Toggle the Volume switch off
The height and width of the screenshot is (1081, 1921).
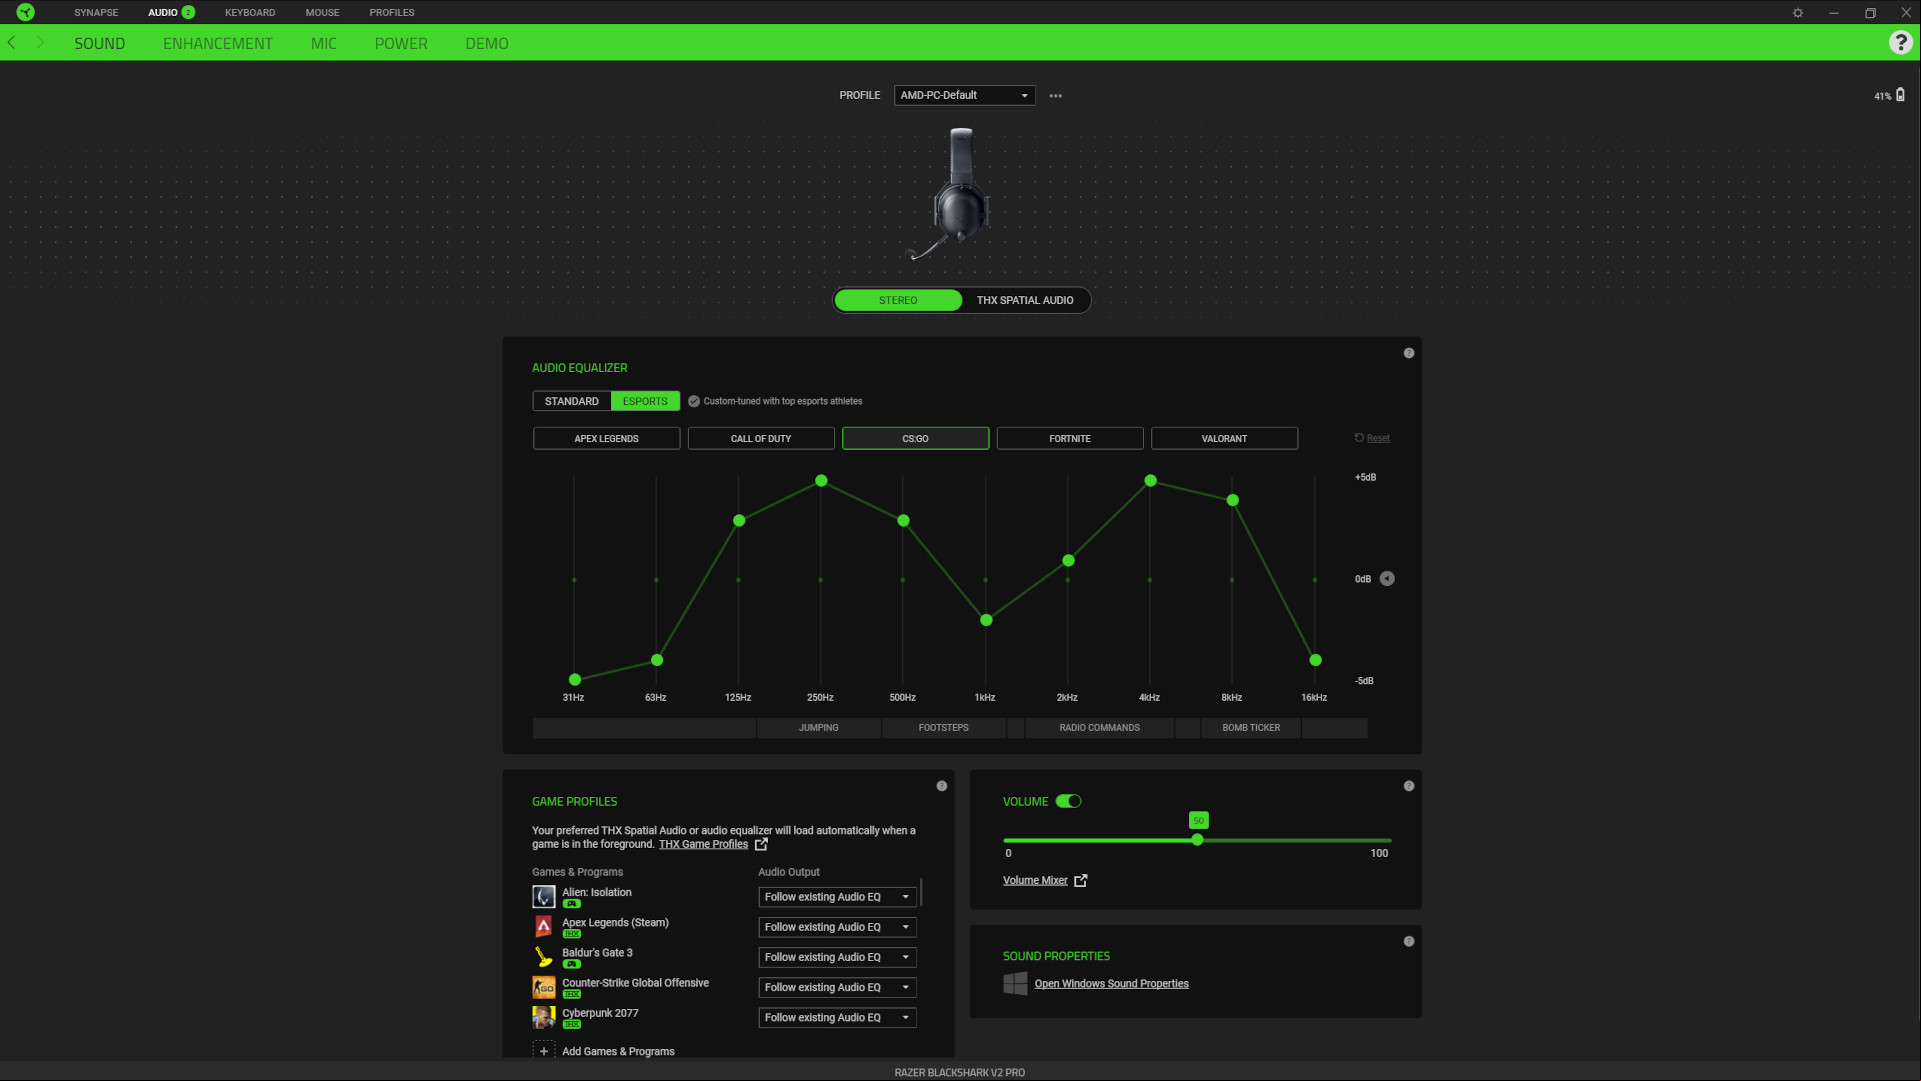click(x=1068, y=801)
